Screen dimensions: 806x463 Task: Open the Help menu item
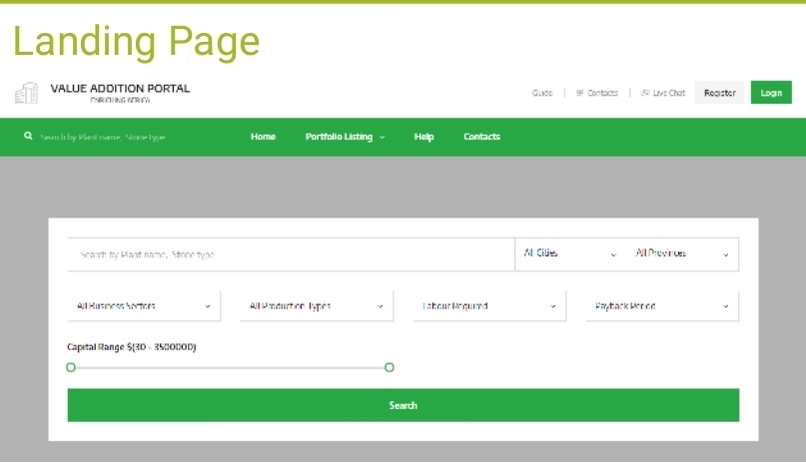[x=424, y=137]
